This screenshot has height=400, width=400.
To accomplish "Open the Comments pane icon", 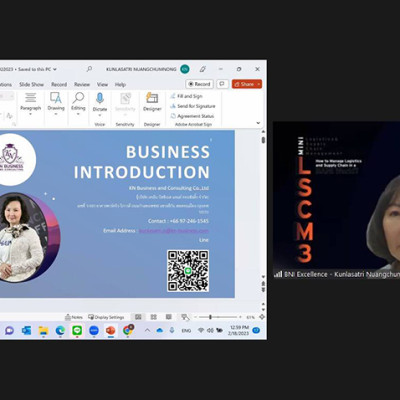I will point(222,84).
